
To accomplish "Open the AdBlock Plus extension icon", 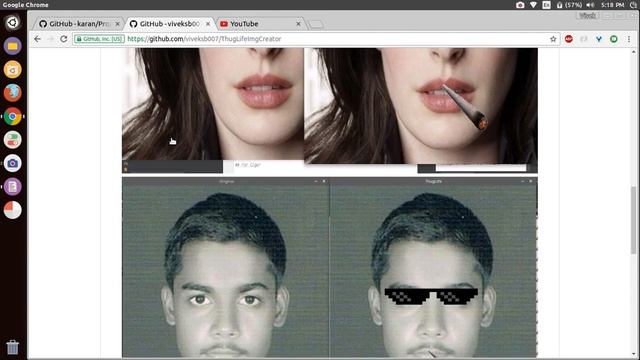I will (x=569, y=39).
